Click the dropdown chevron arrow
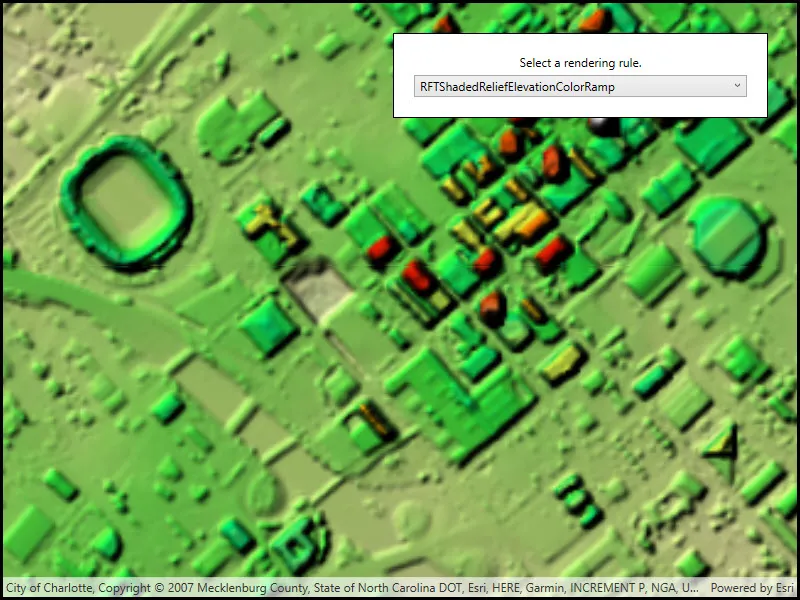Viewport: 800px width, 600px height. [x=737, y=86]
